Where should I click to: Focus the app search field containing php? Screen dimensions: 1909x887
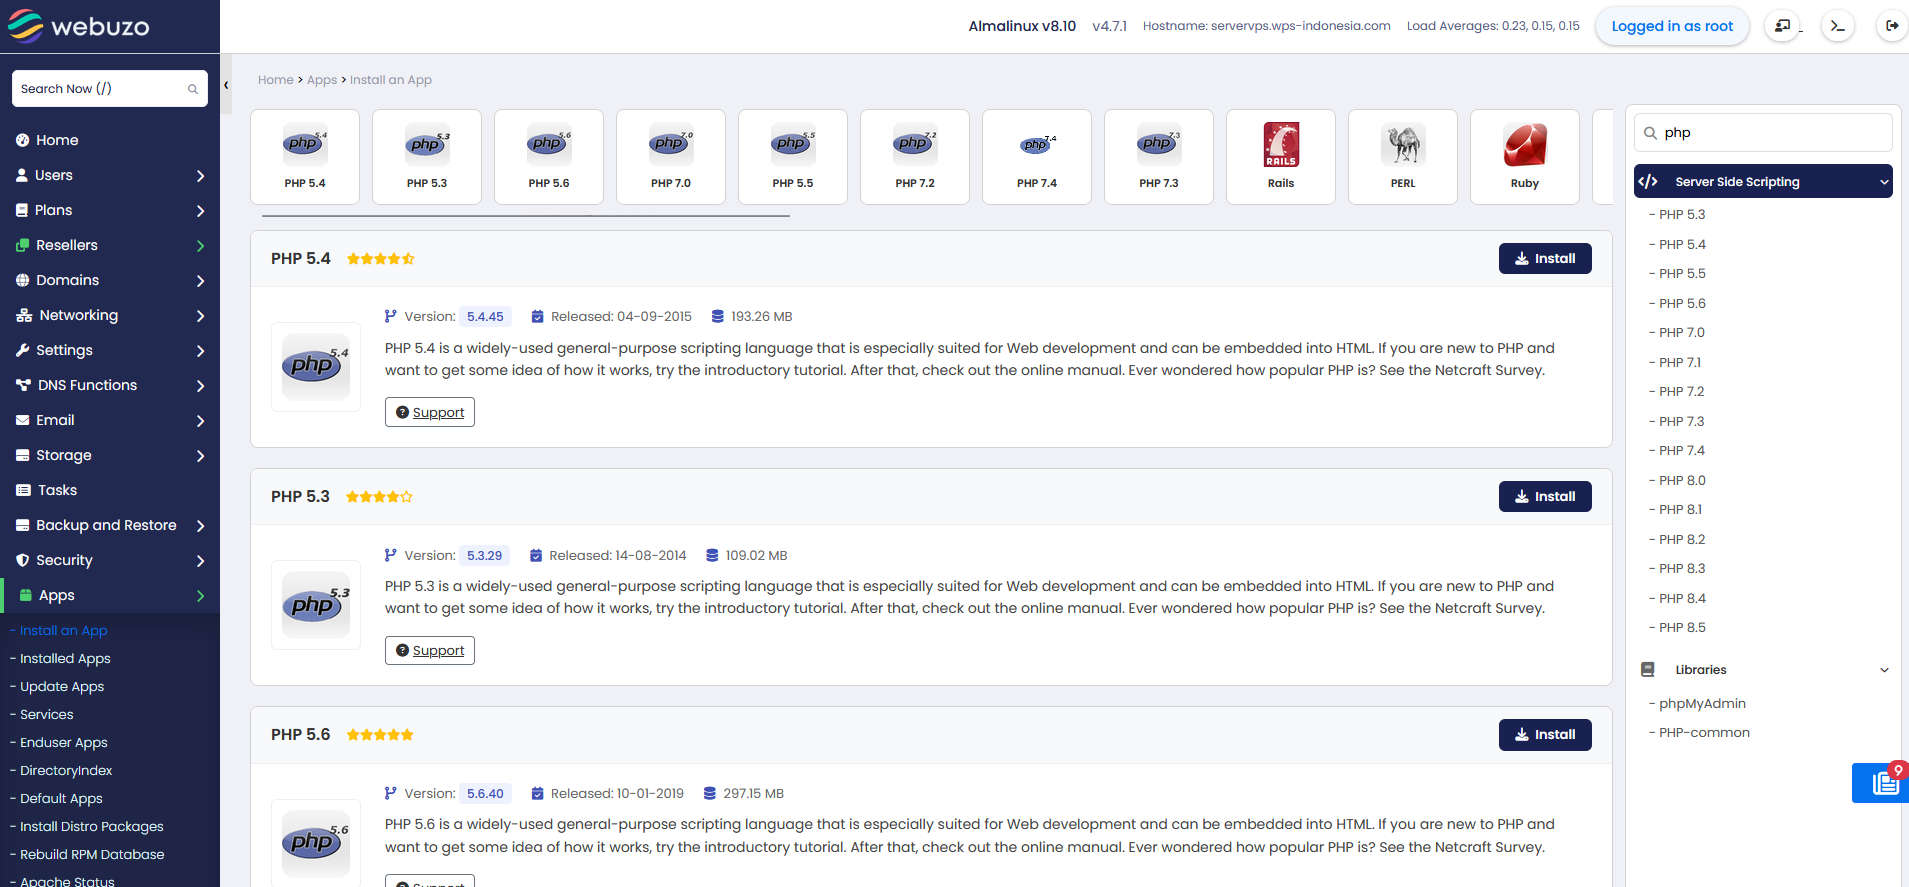[x=1763, y=132]
